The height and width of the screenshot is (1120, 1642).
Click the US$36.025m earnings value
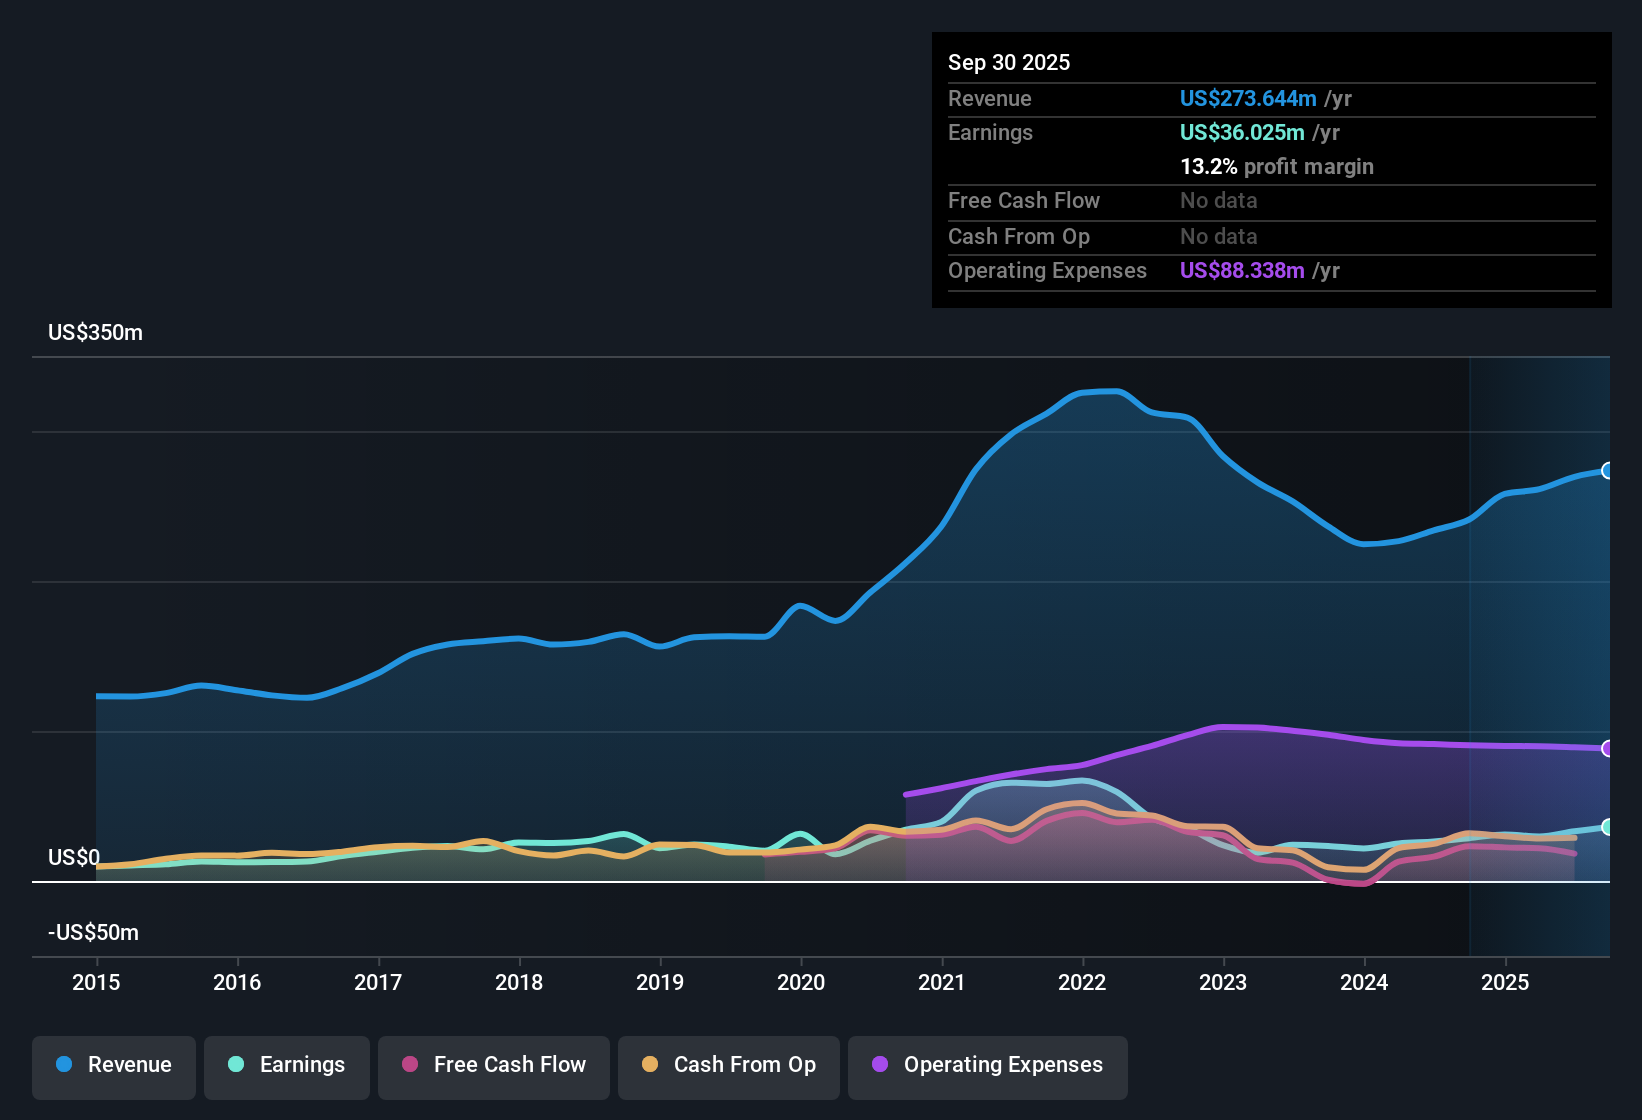point(1242,132)
